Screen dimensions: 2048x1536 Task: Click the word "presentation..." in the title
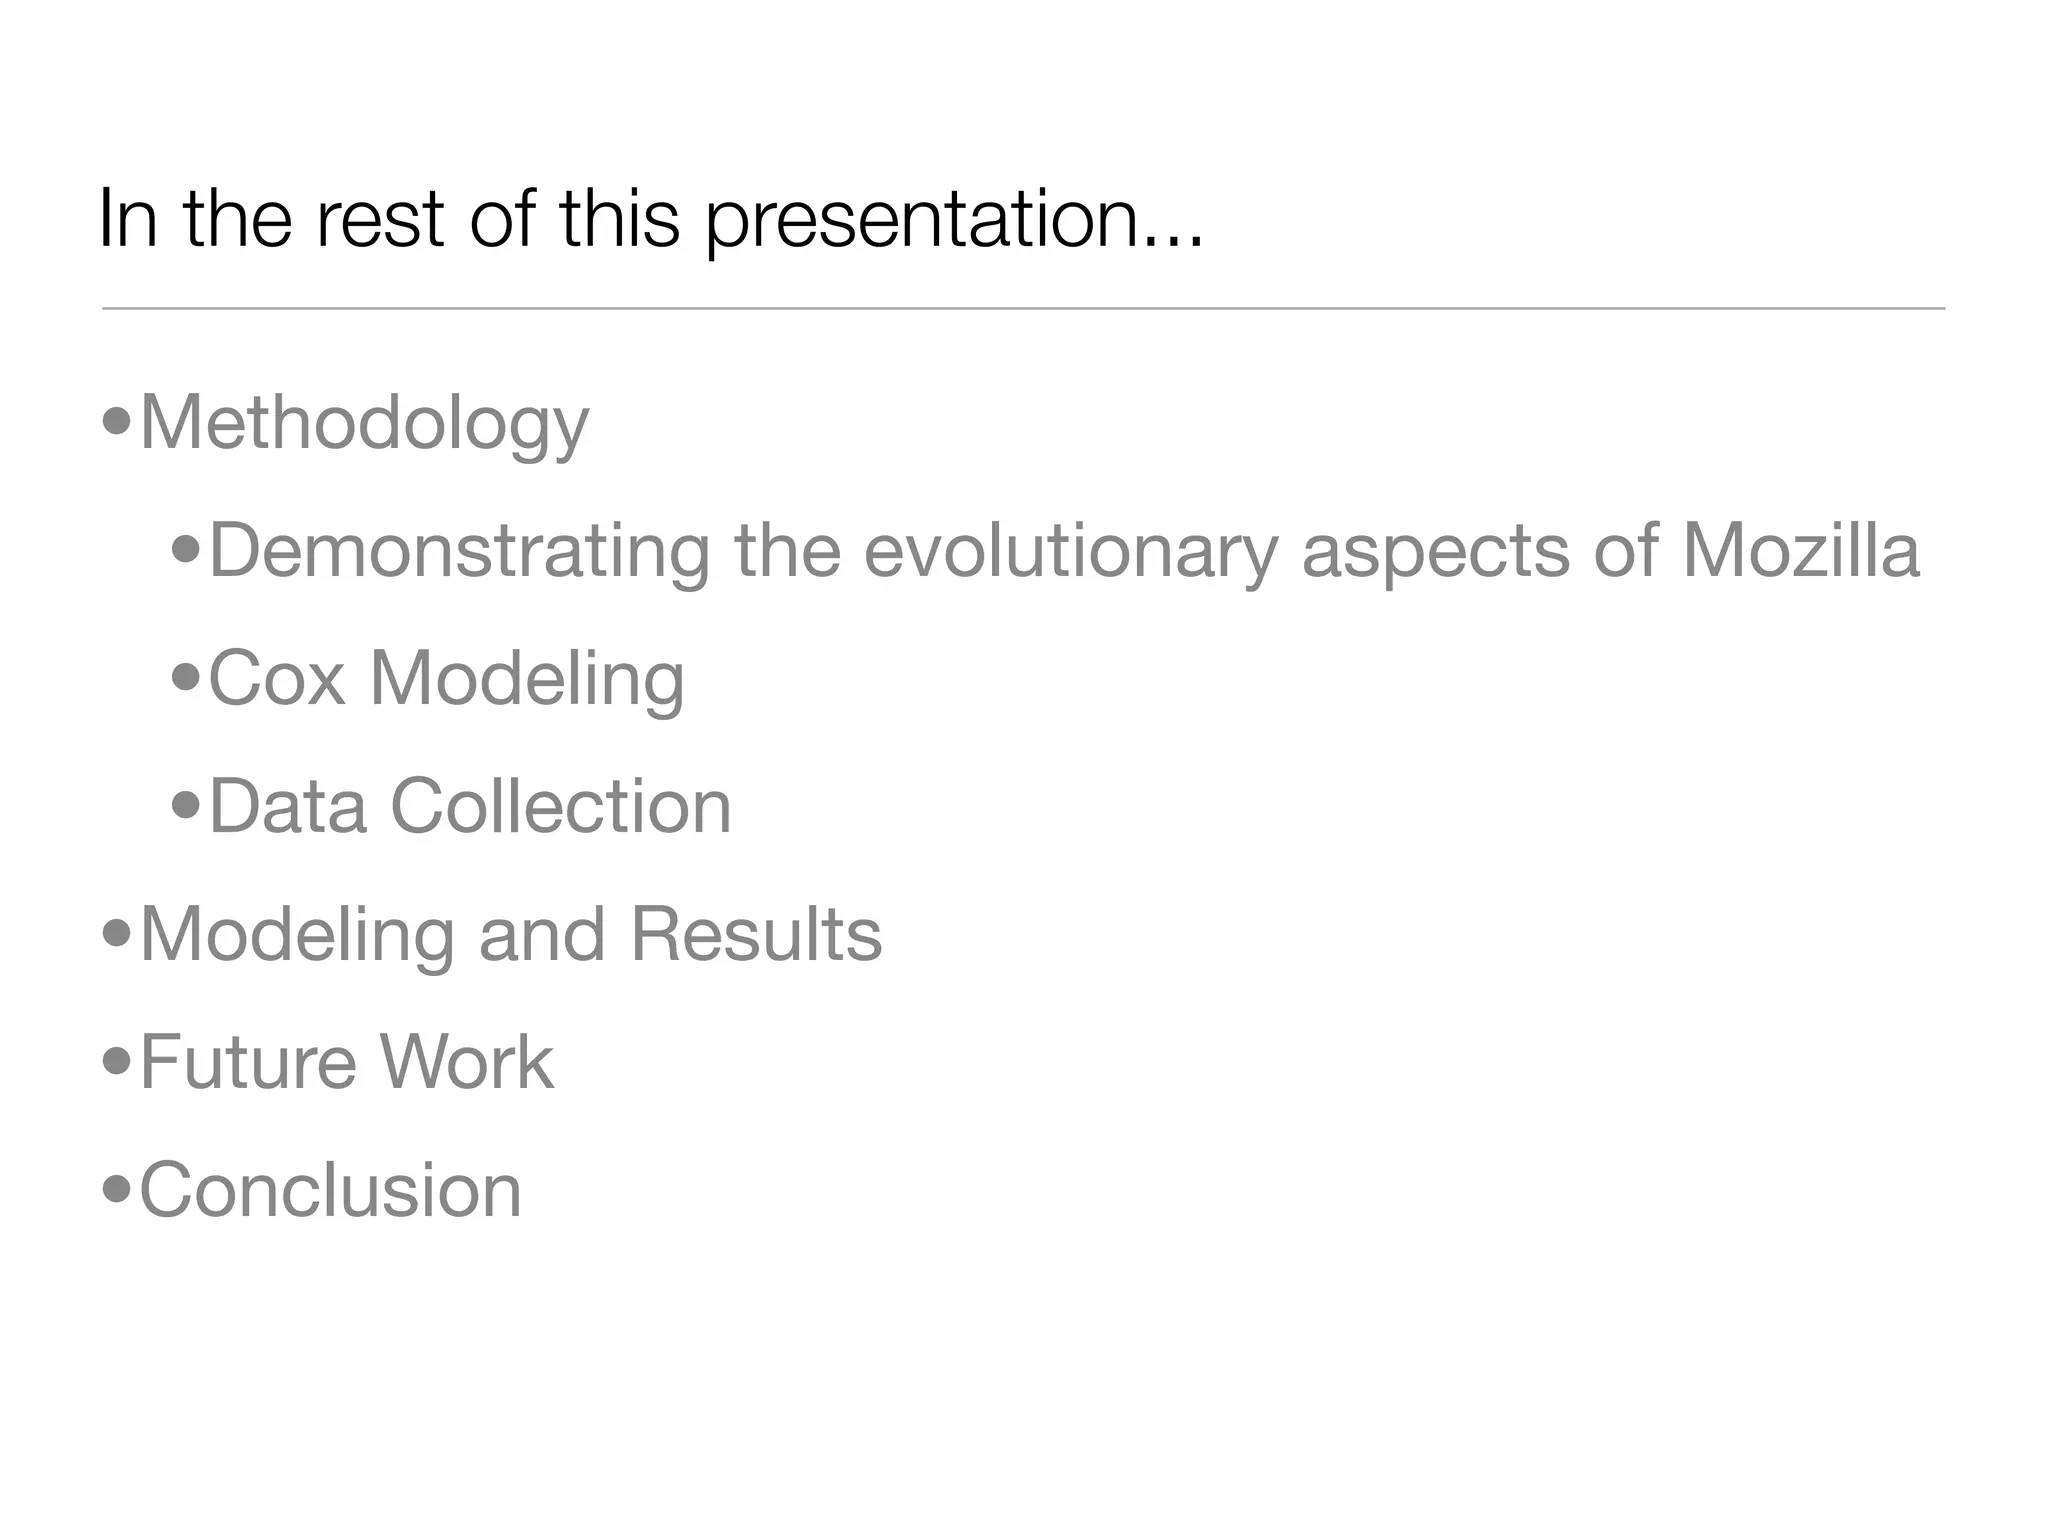955,220
